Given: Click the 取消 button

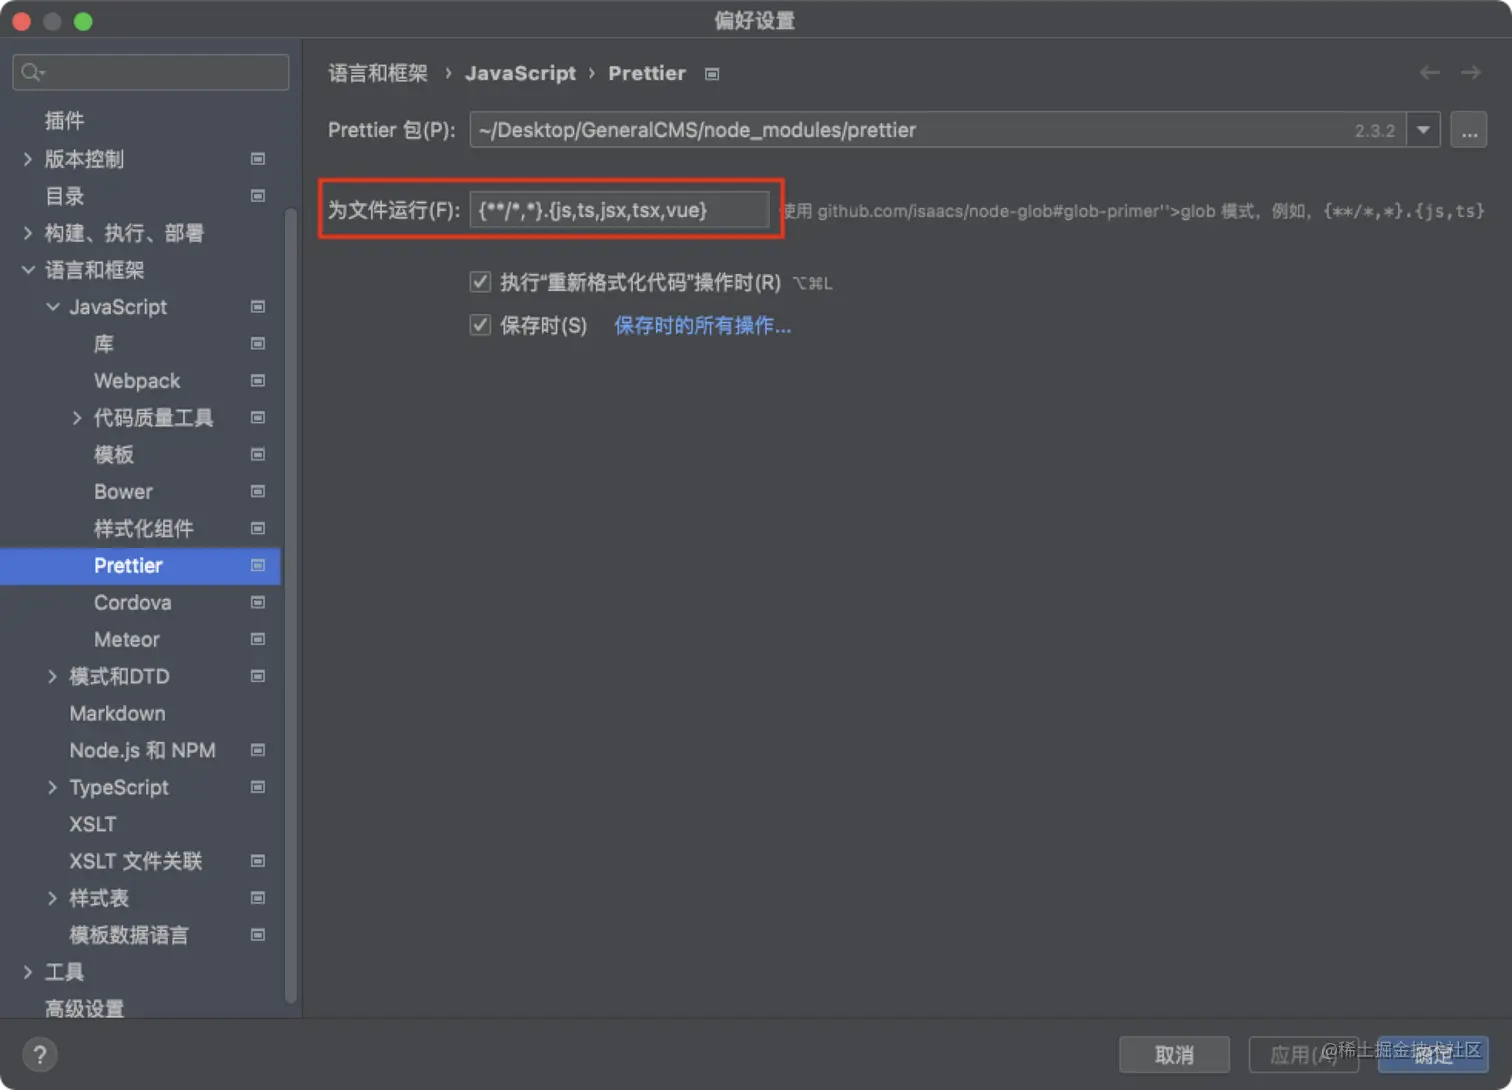Looking at the screenshot, I should click(x=1174, y=1054).
